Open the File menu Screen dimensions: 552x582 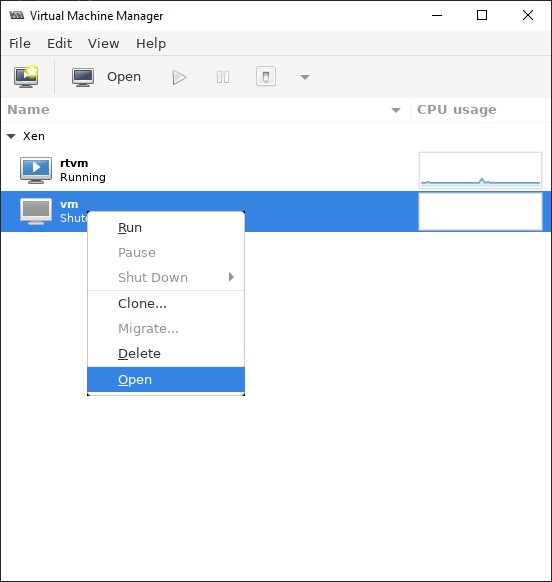(20, 43)
